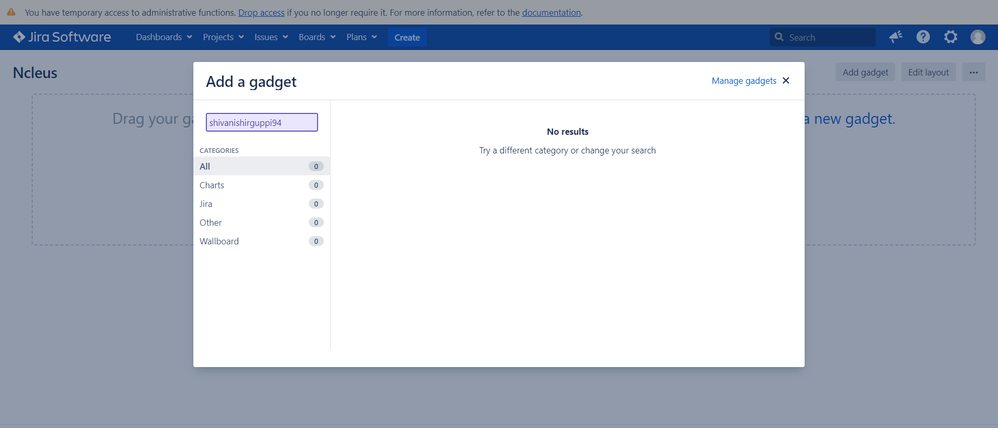Expand the Dashboards menu
The width and height of the screenshot is (998, 428).
pos(164,37)
